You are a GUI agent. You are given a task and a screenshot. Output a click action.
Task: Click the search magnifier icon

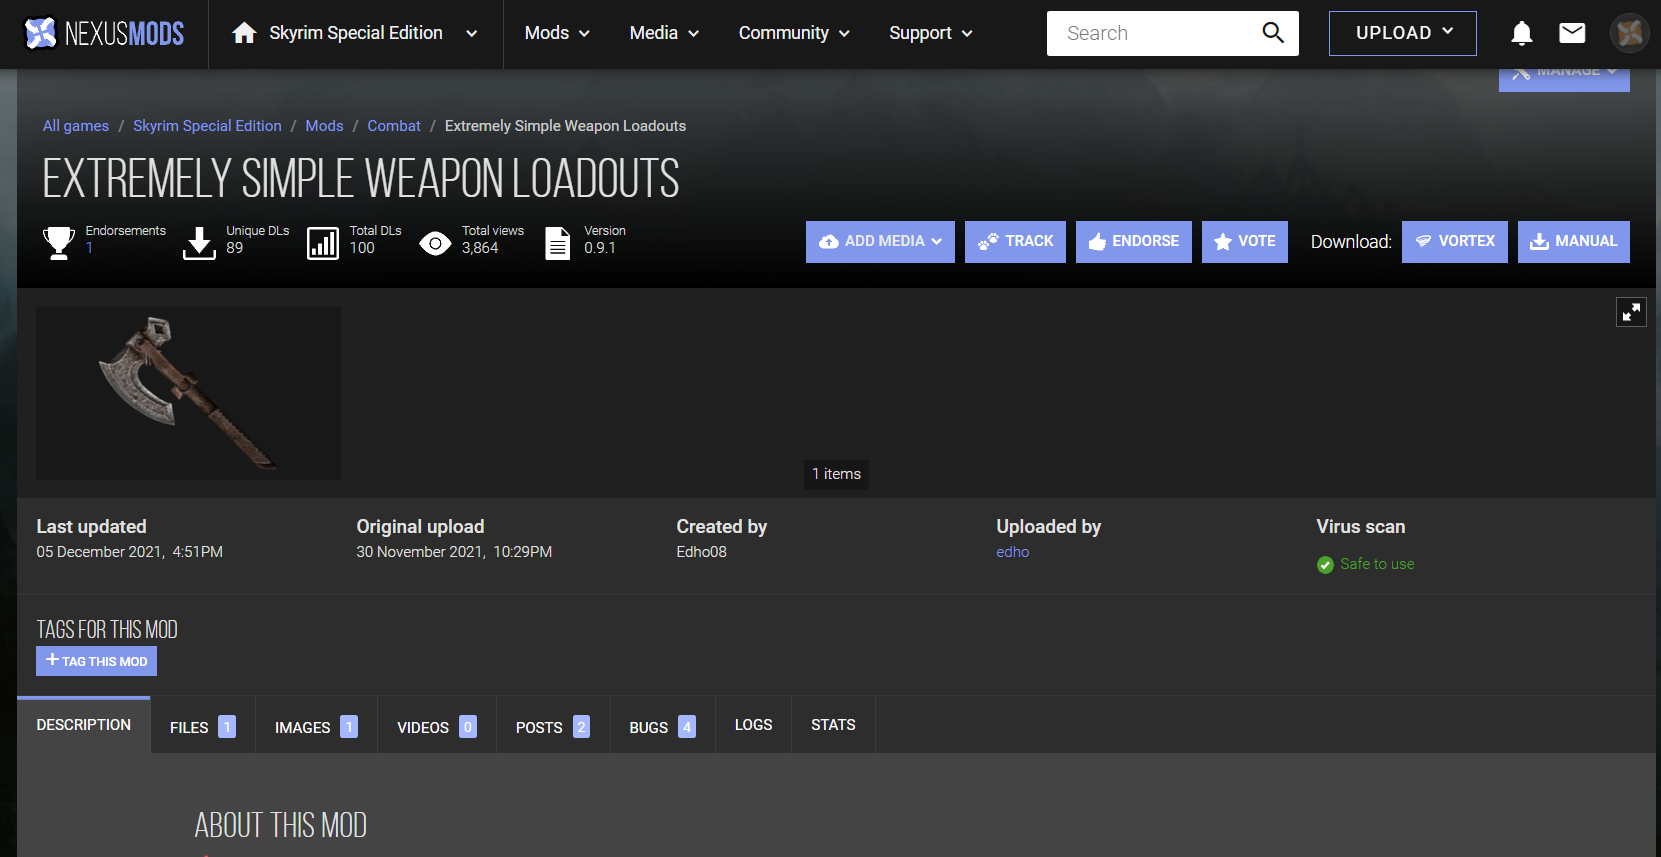pyautogui.click(x=1272, y=33)
